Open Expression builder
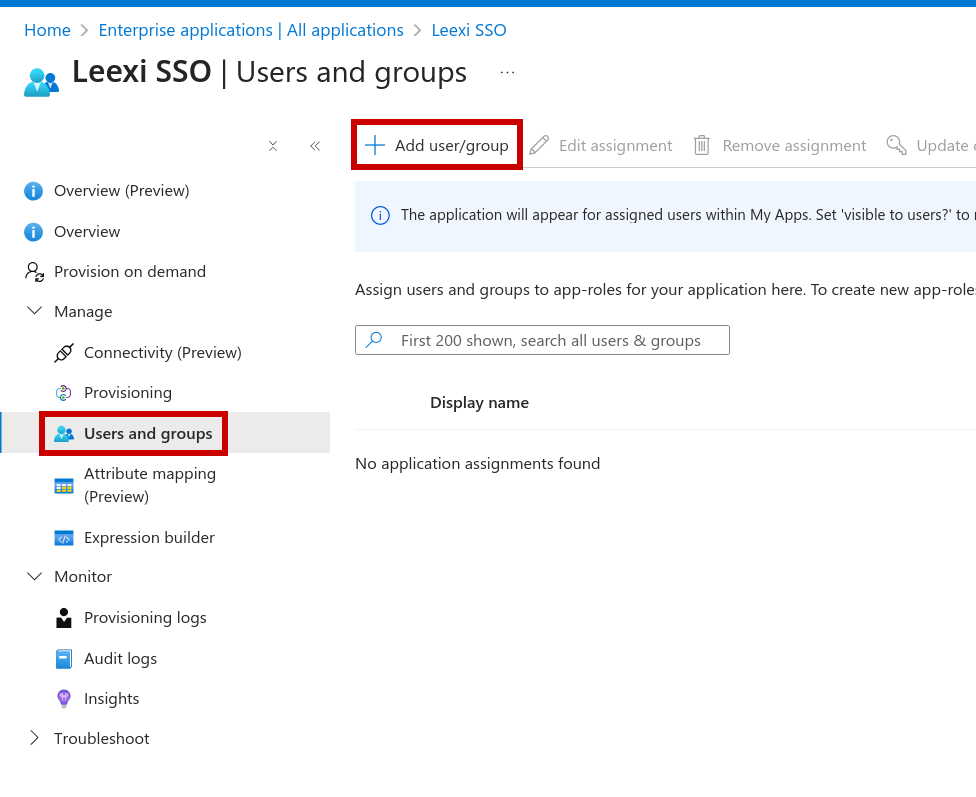 coord(149,537)
